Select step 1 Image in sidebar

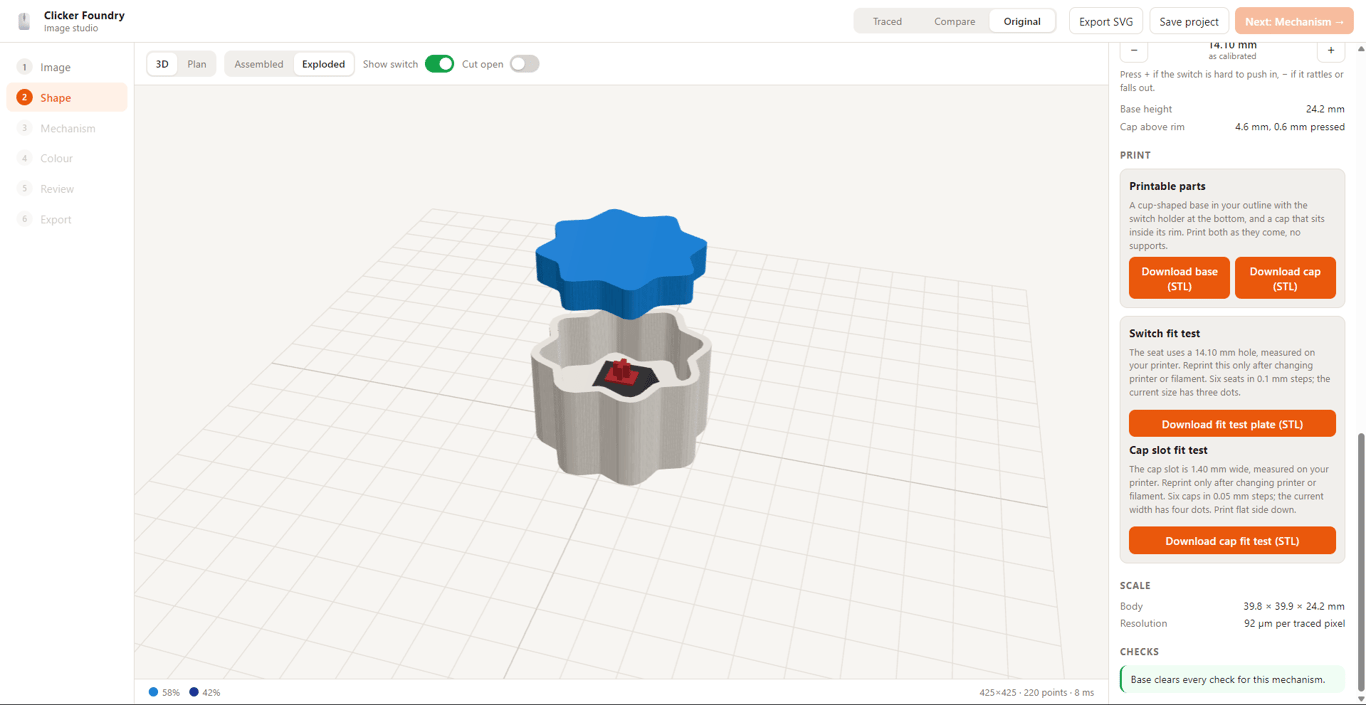point(67,67)
